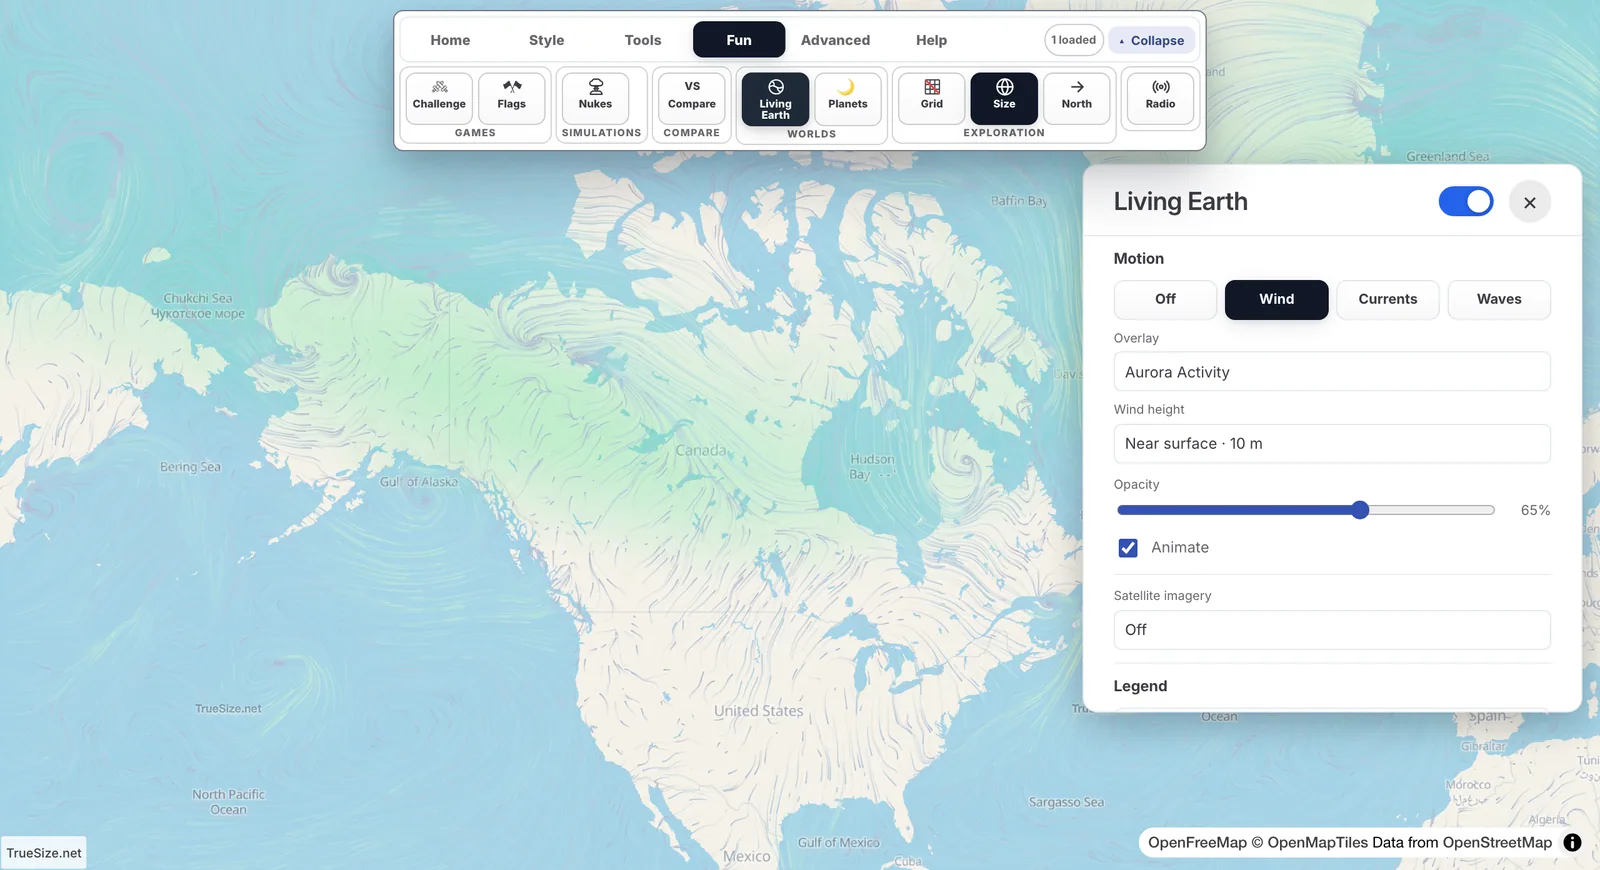The height and width of the screenshot is (870, 1600).
Task: Open the Planets worlds view
Action: pos(848,97)
